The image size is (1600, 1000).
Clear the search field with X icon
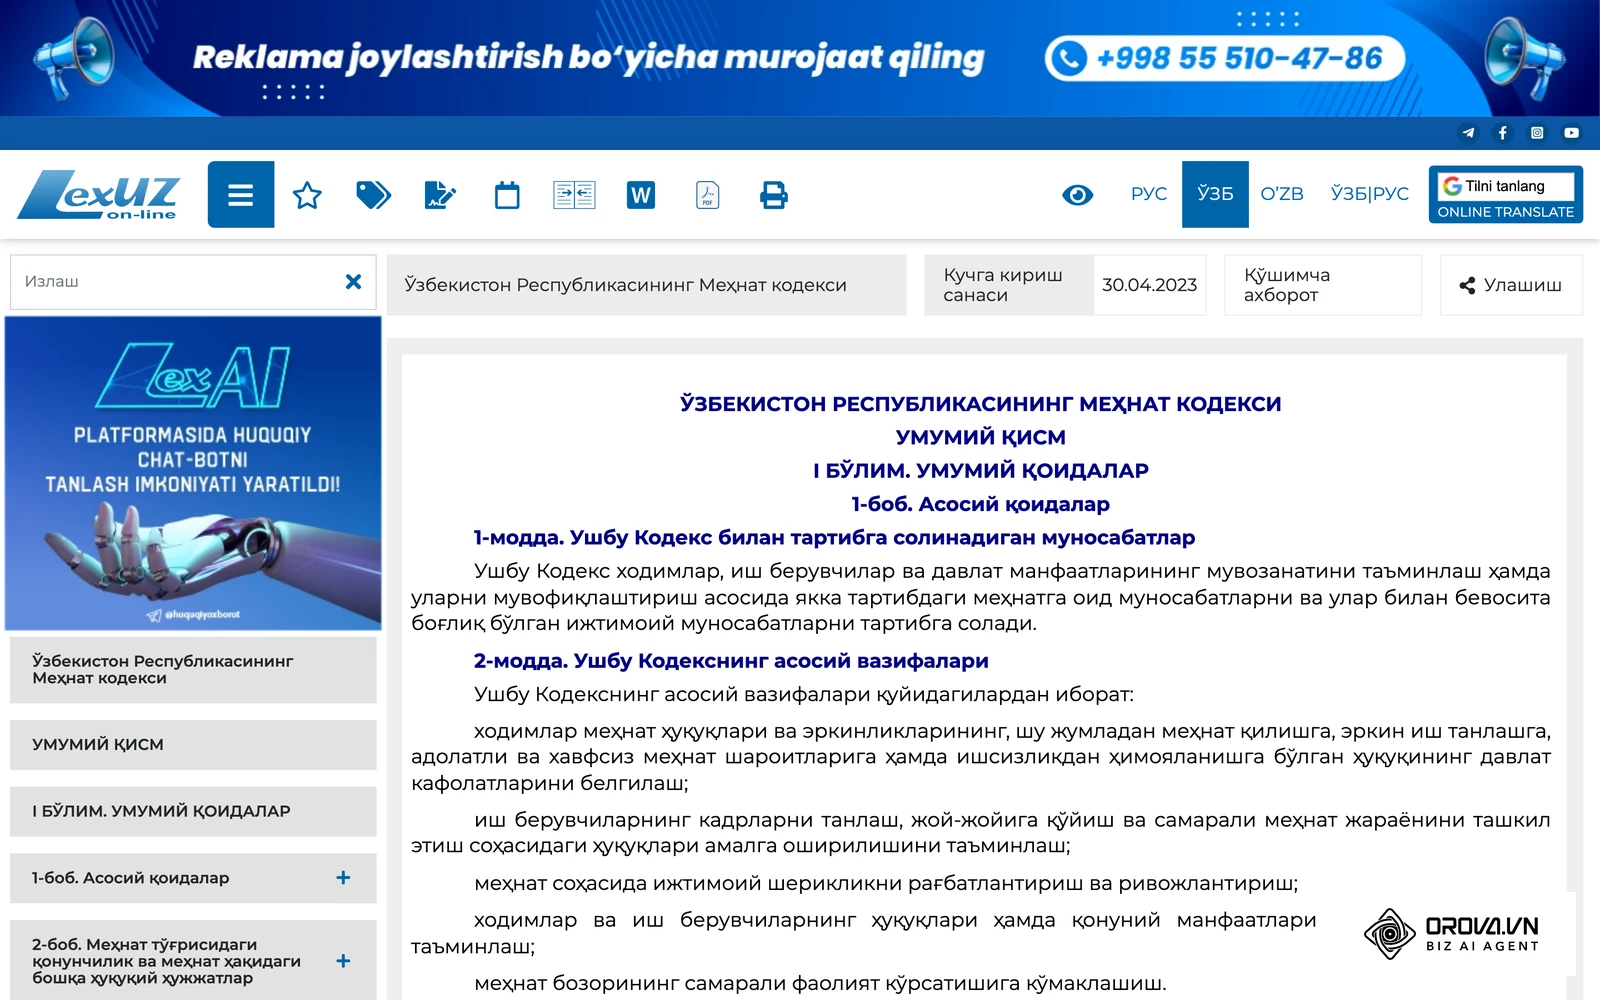click(x=353, y=282)
